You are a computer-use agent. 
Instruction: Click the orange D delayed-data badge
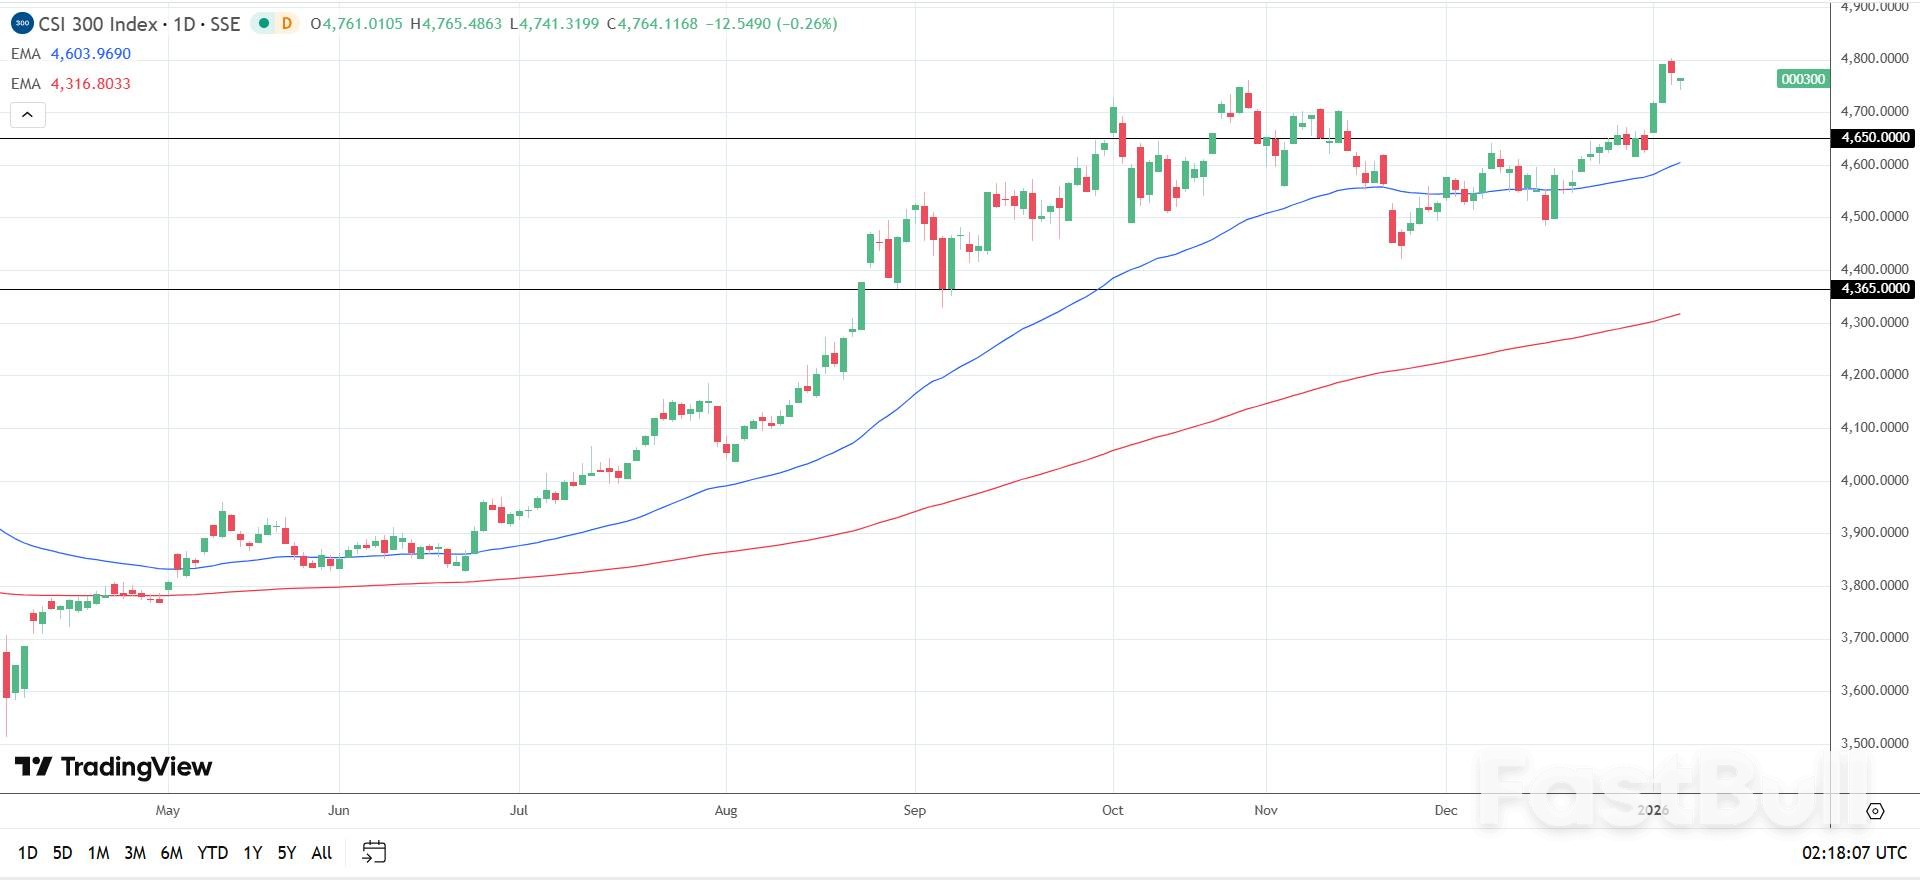[x=287, y=23]
